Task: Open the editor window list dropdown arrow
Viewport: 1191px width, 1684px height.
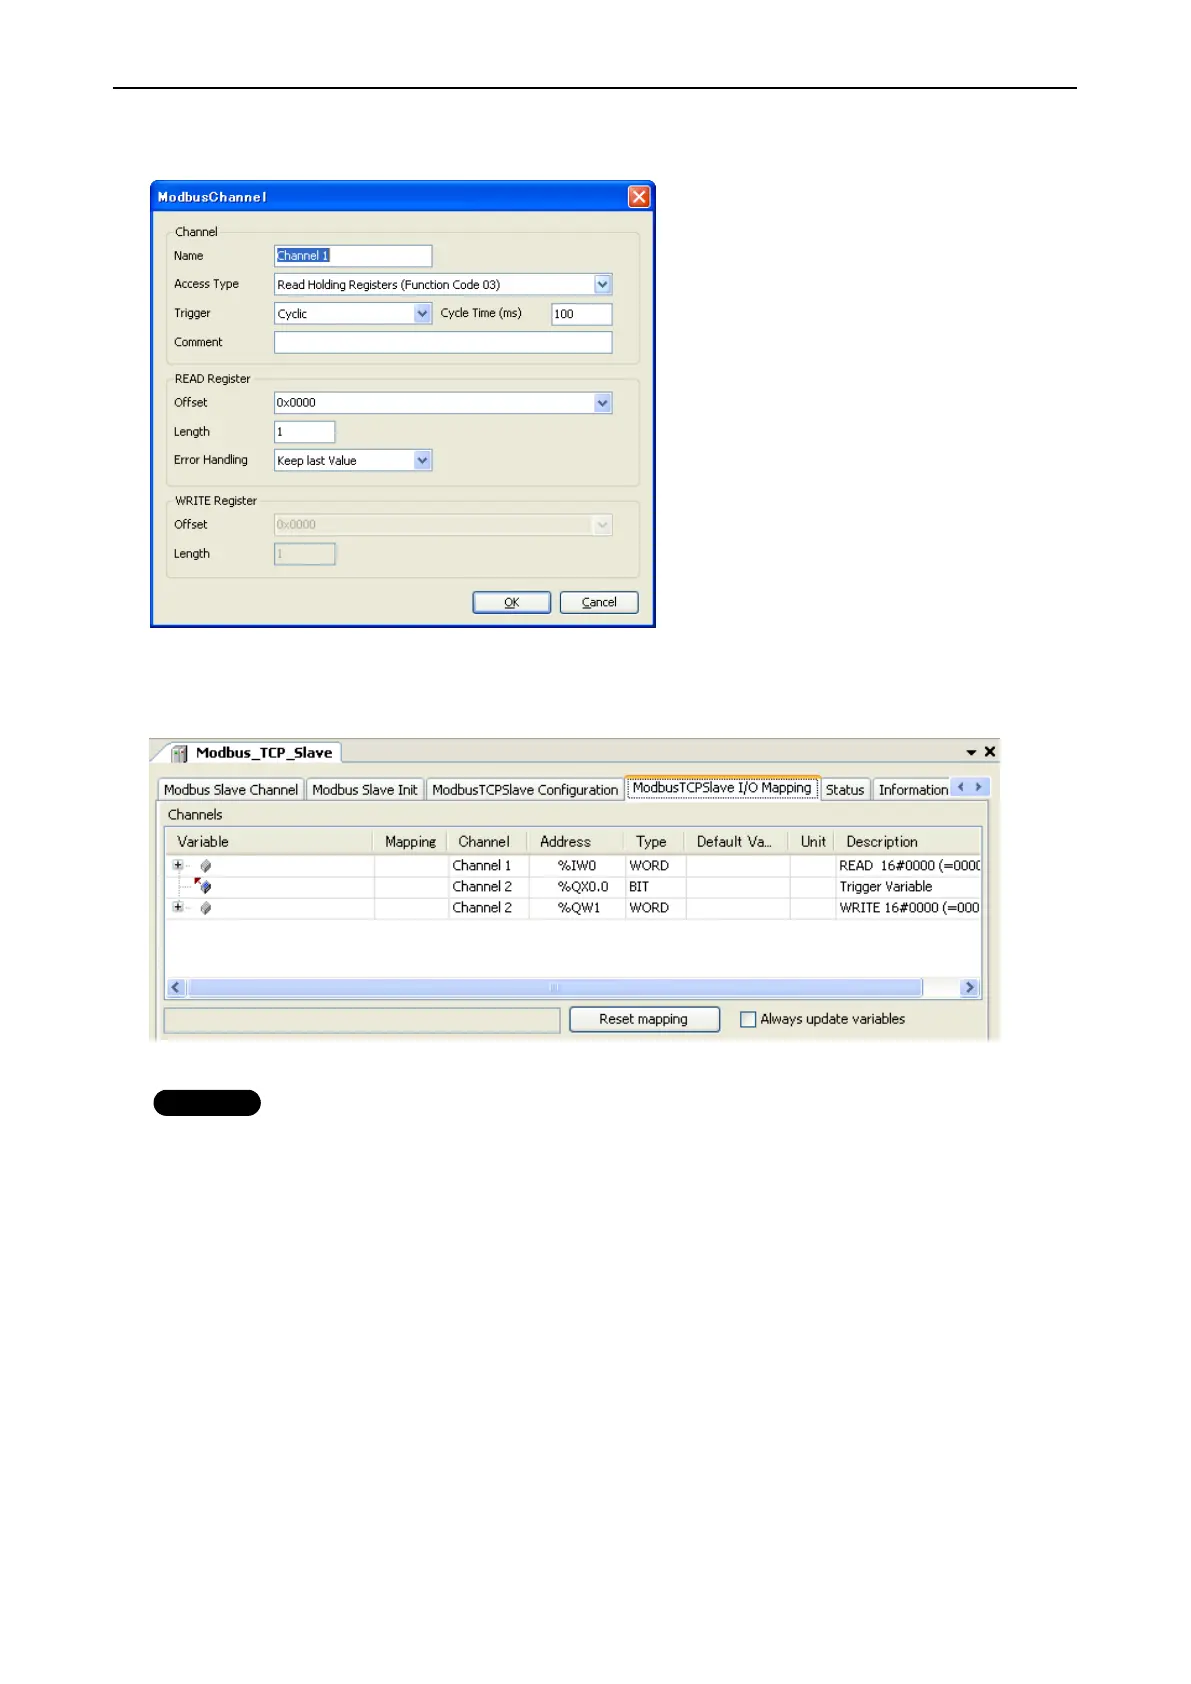Action: click(x=971, y=752)
